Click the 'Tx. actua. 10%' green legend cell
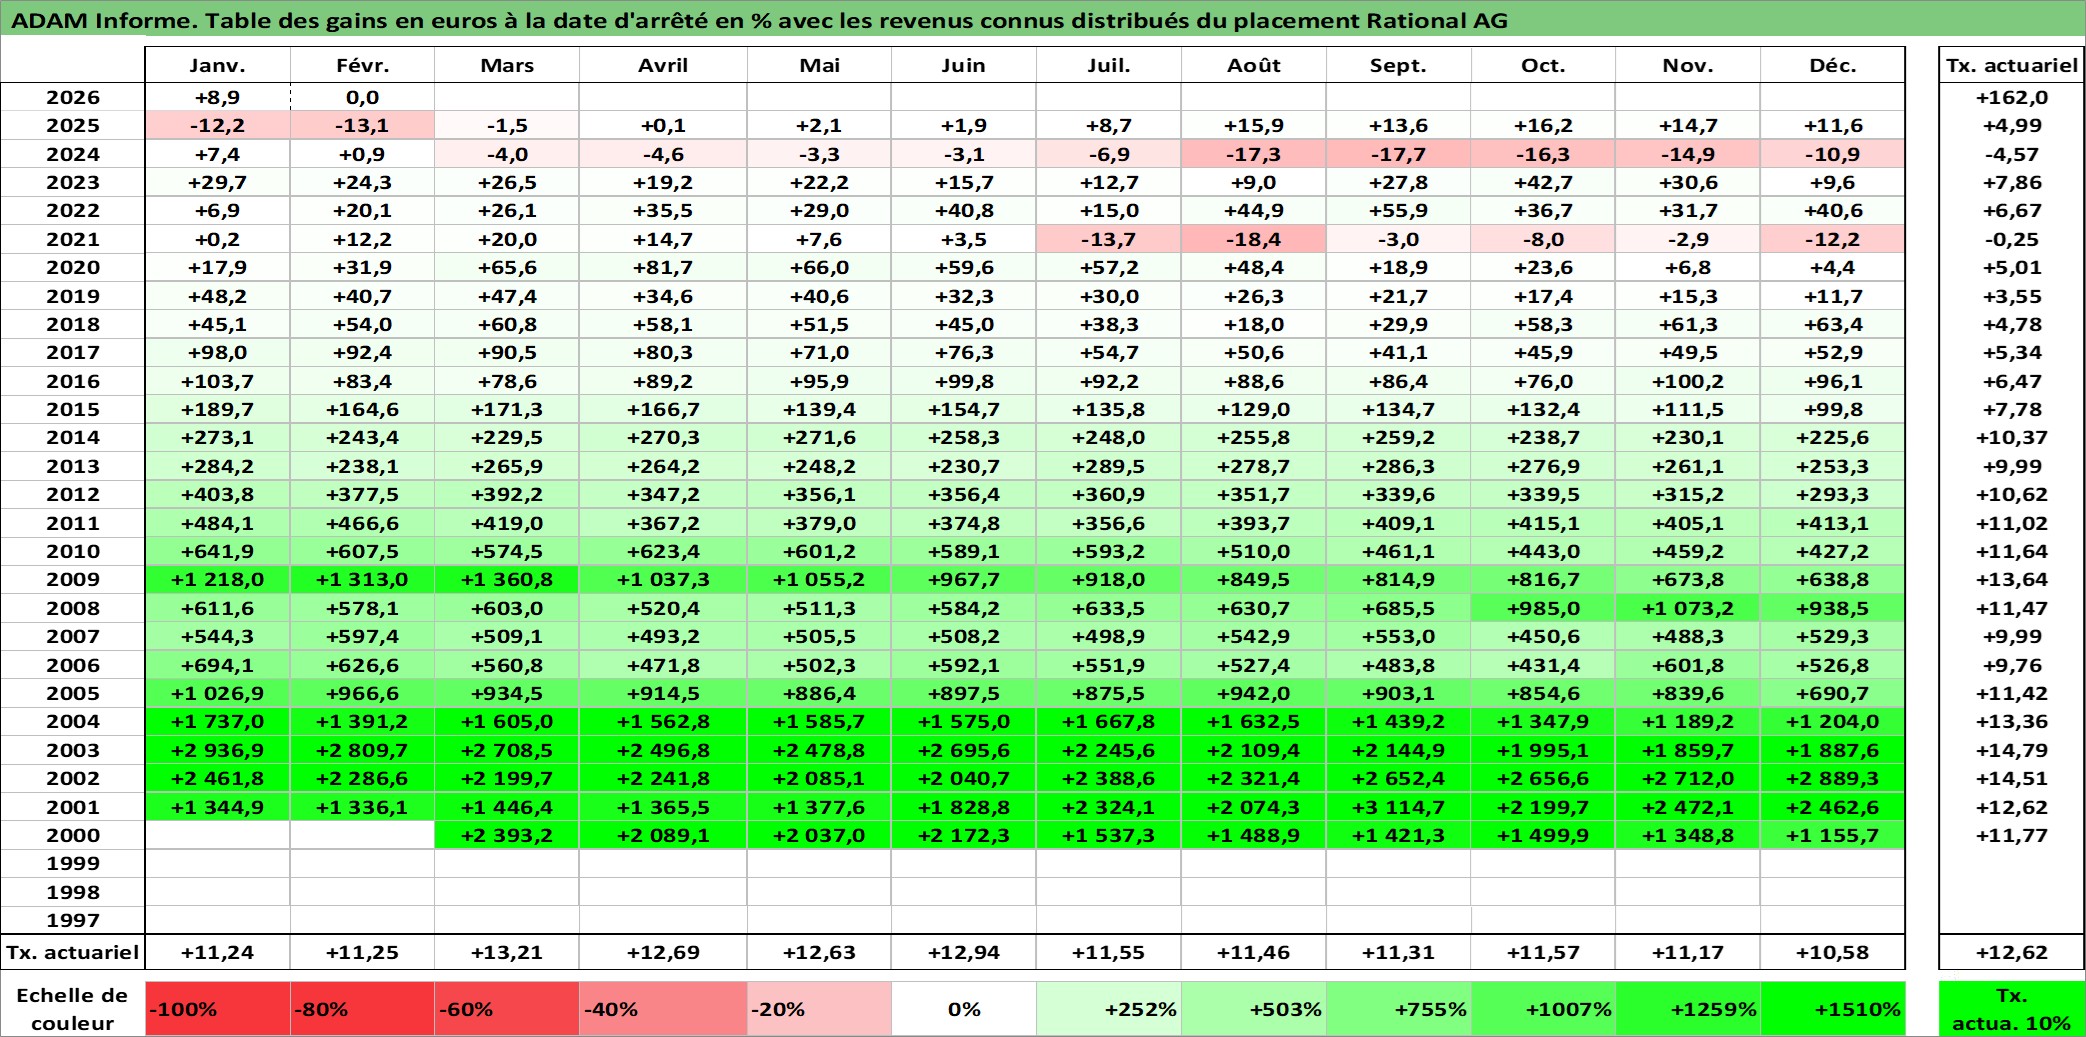The width and height of the screenshot is (2086, 1037). (2011, 1009)
